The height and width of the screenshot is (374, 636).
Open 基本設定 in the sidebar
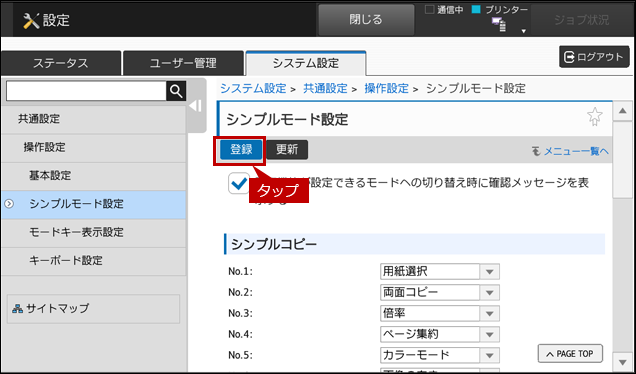94,176
